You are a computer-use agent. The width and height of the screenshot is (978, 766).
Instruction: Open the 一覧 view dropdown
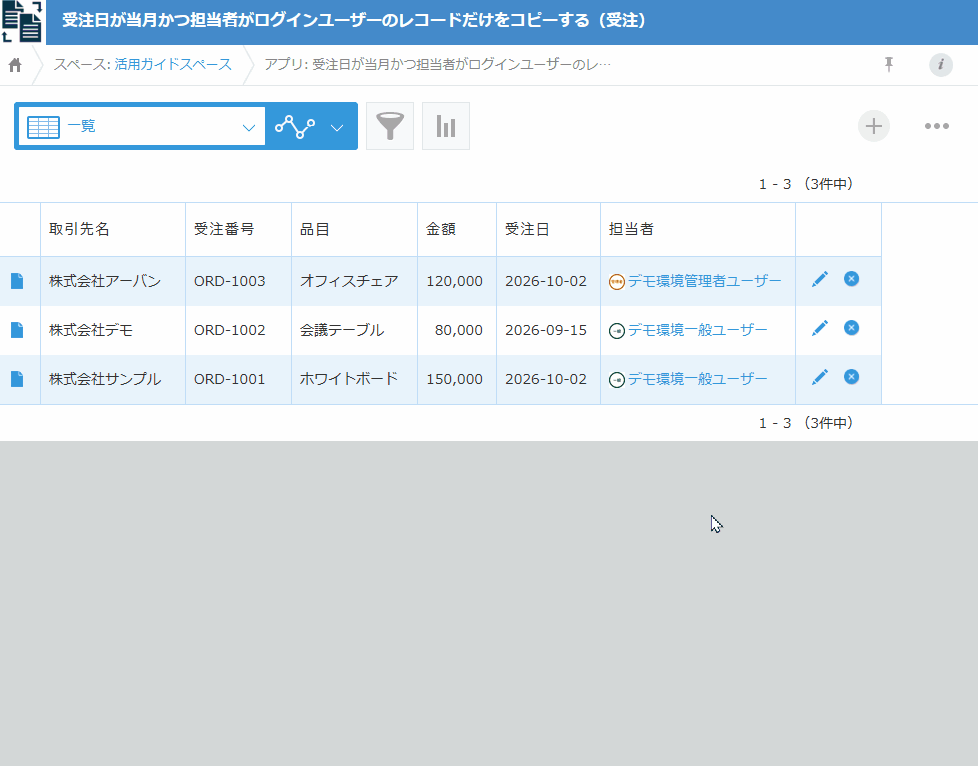142,127
